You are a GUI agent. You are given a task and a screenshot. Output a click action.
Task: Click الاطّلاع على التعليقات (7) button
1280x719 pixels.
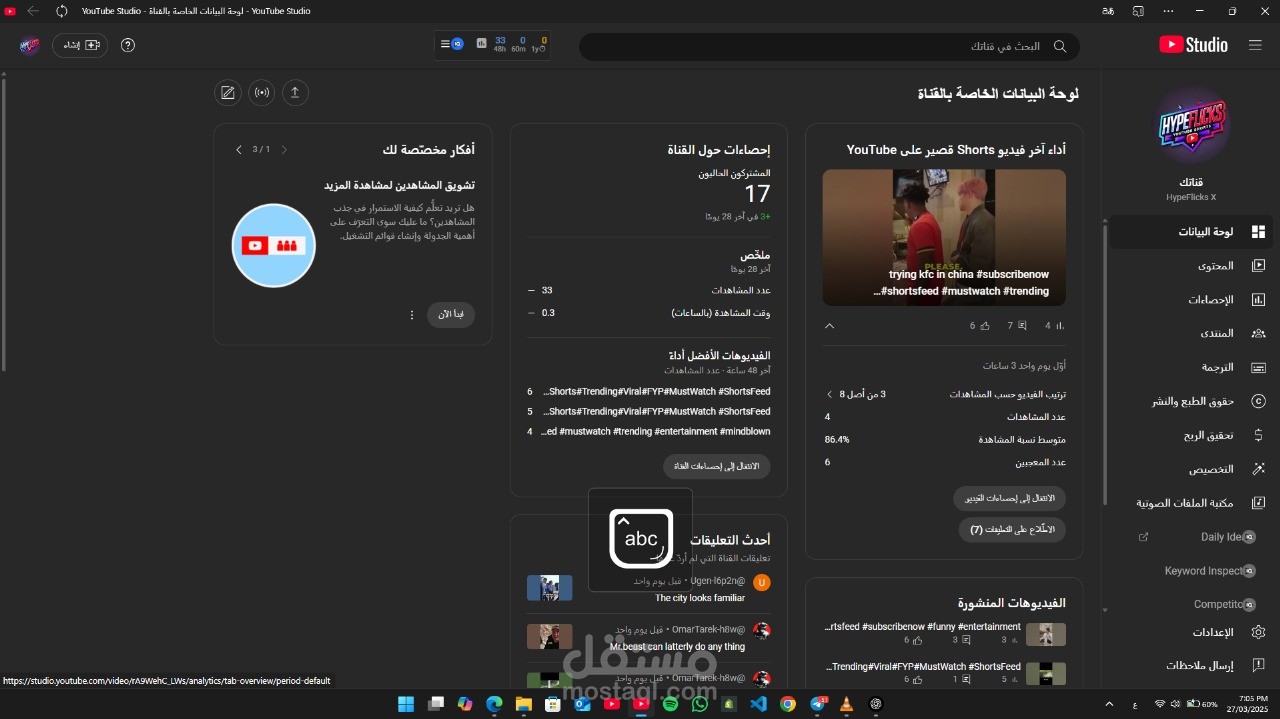point(1012,530)
